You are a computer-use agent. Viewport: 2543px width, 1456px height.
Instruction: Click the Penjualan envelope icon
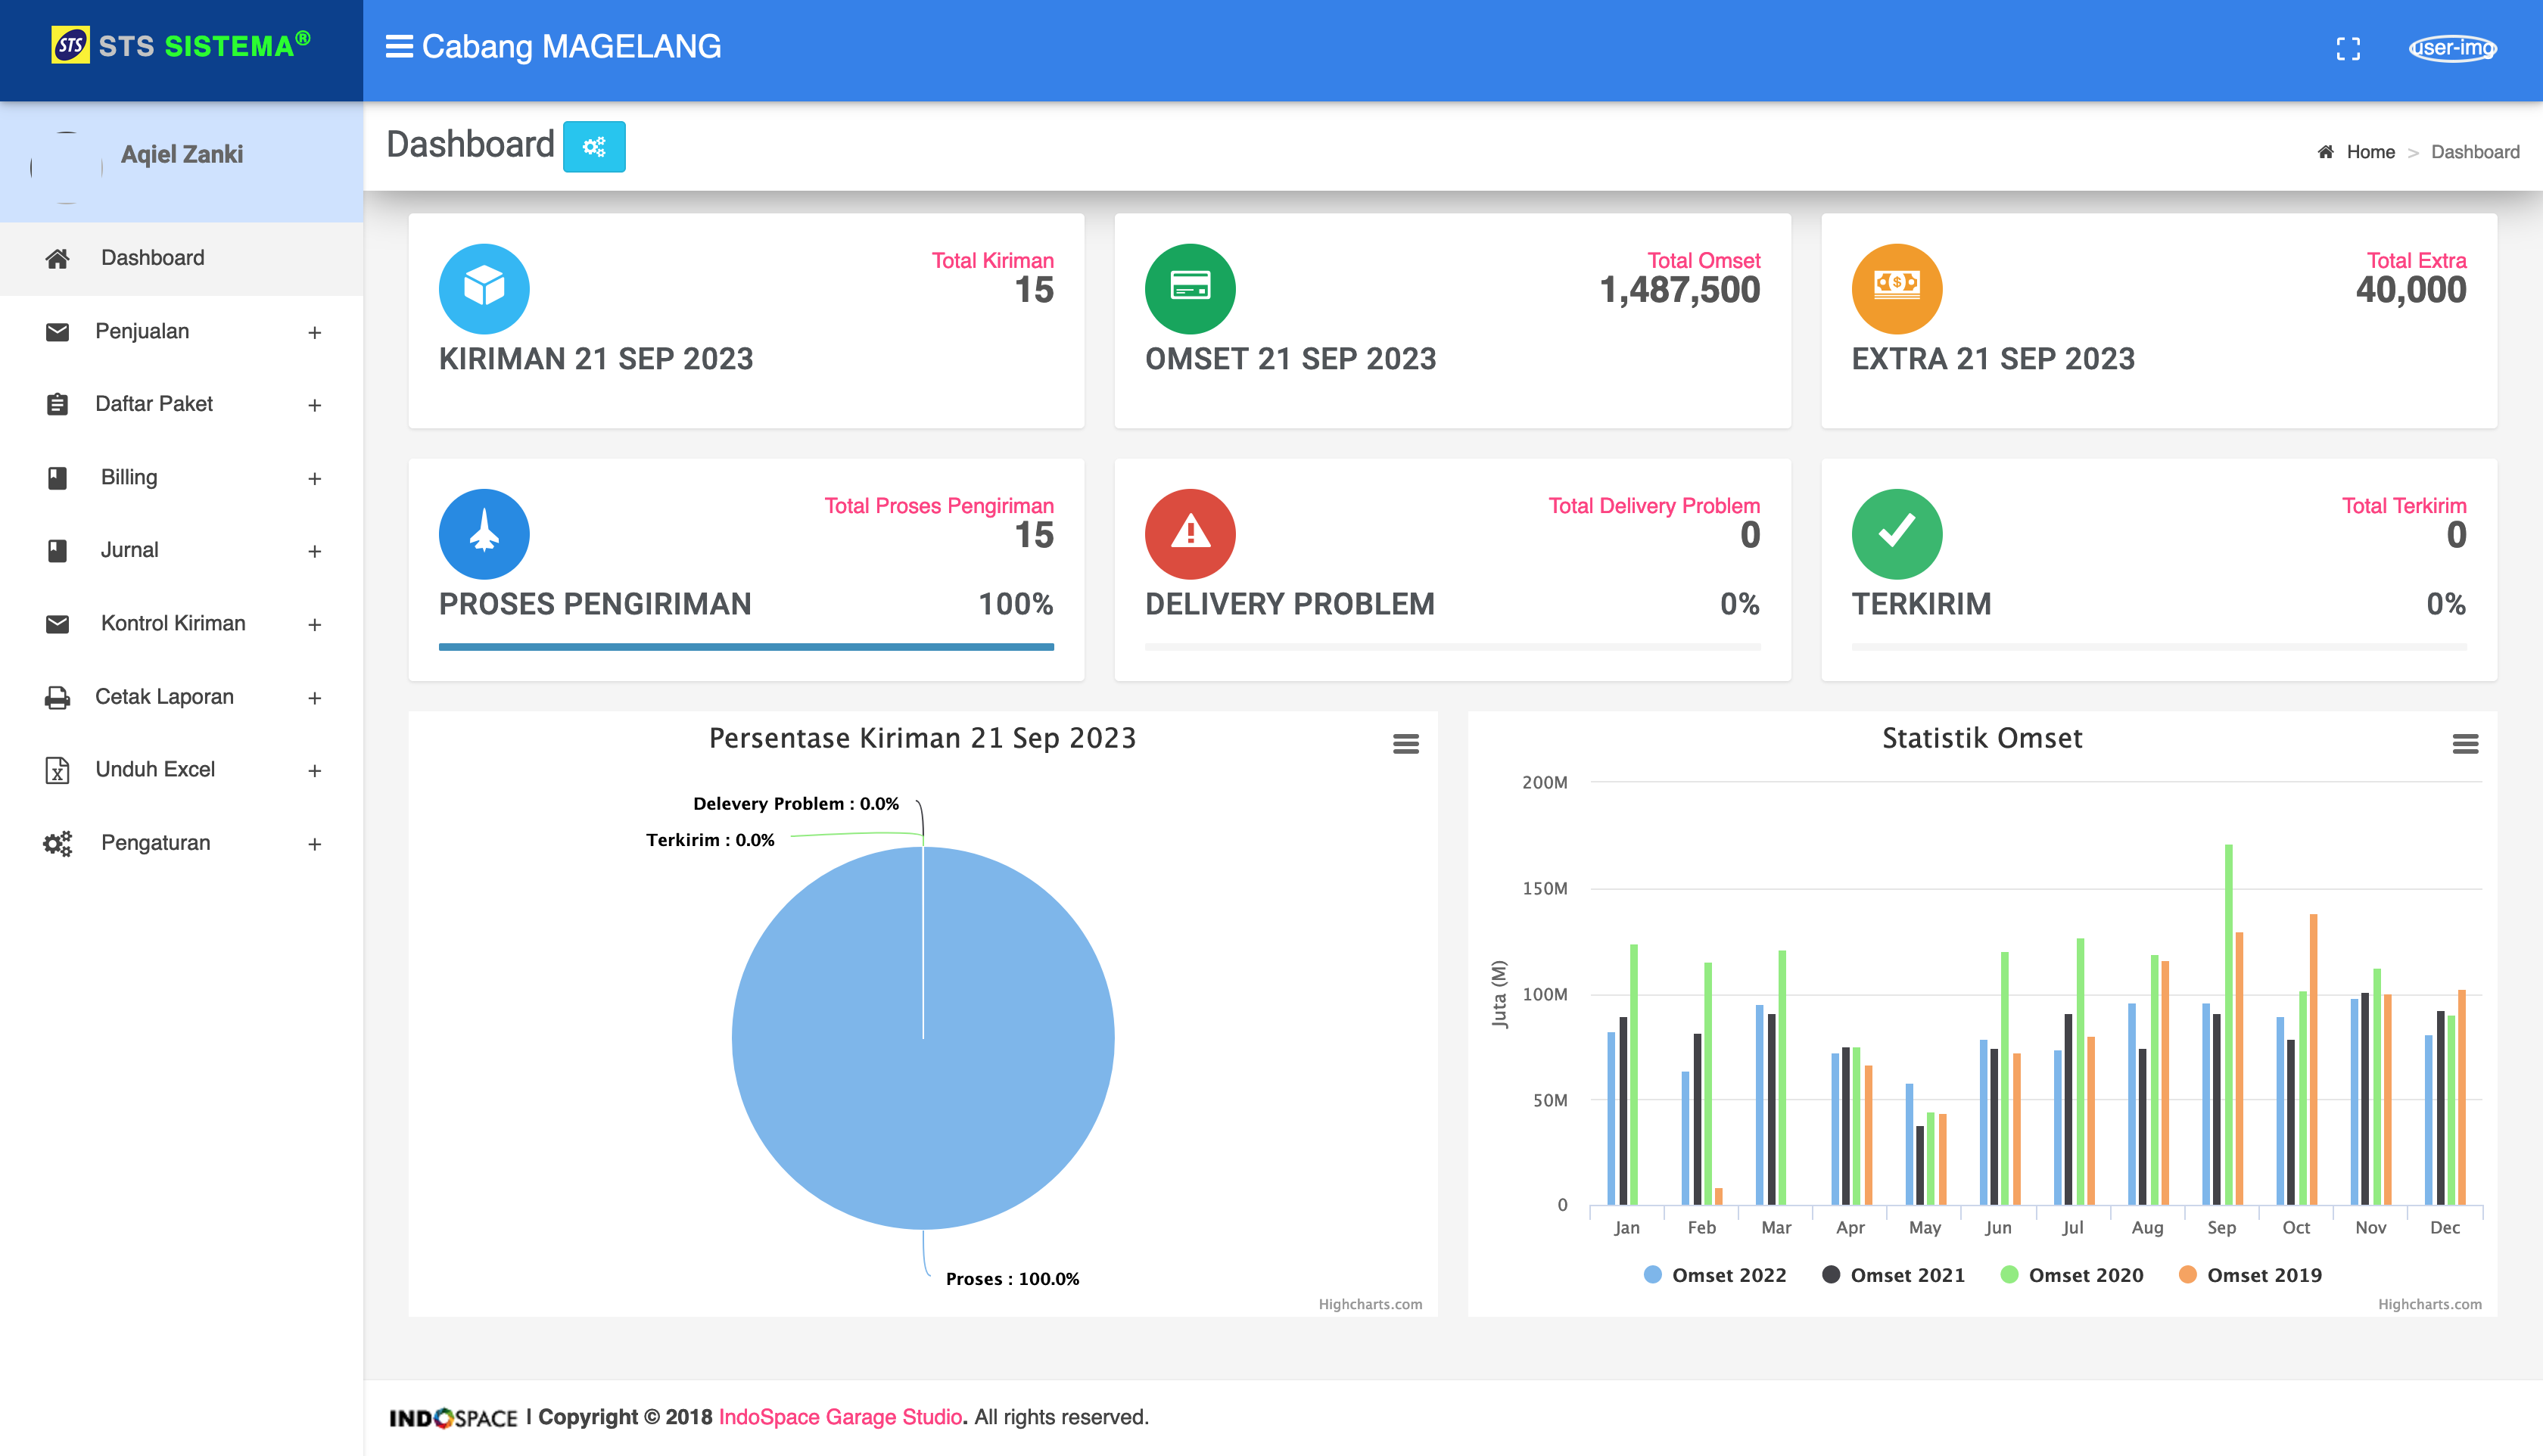(x=57, y=332)
